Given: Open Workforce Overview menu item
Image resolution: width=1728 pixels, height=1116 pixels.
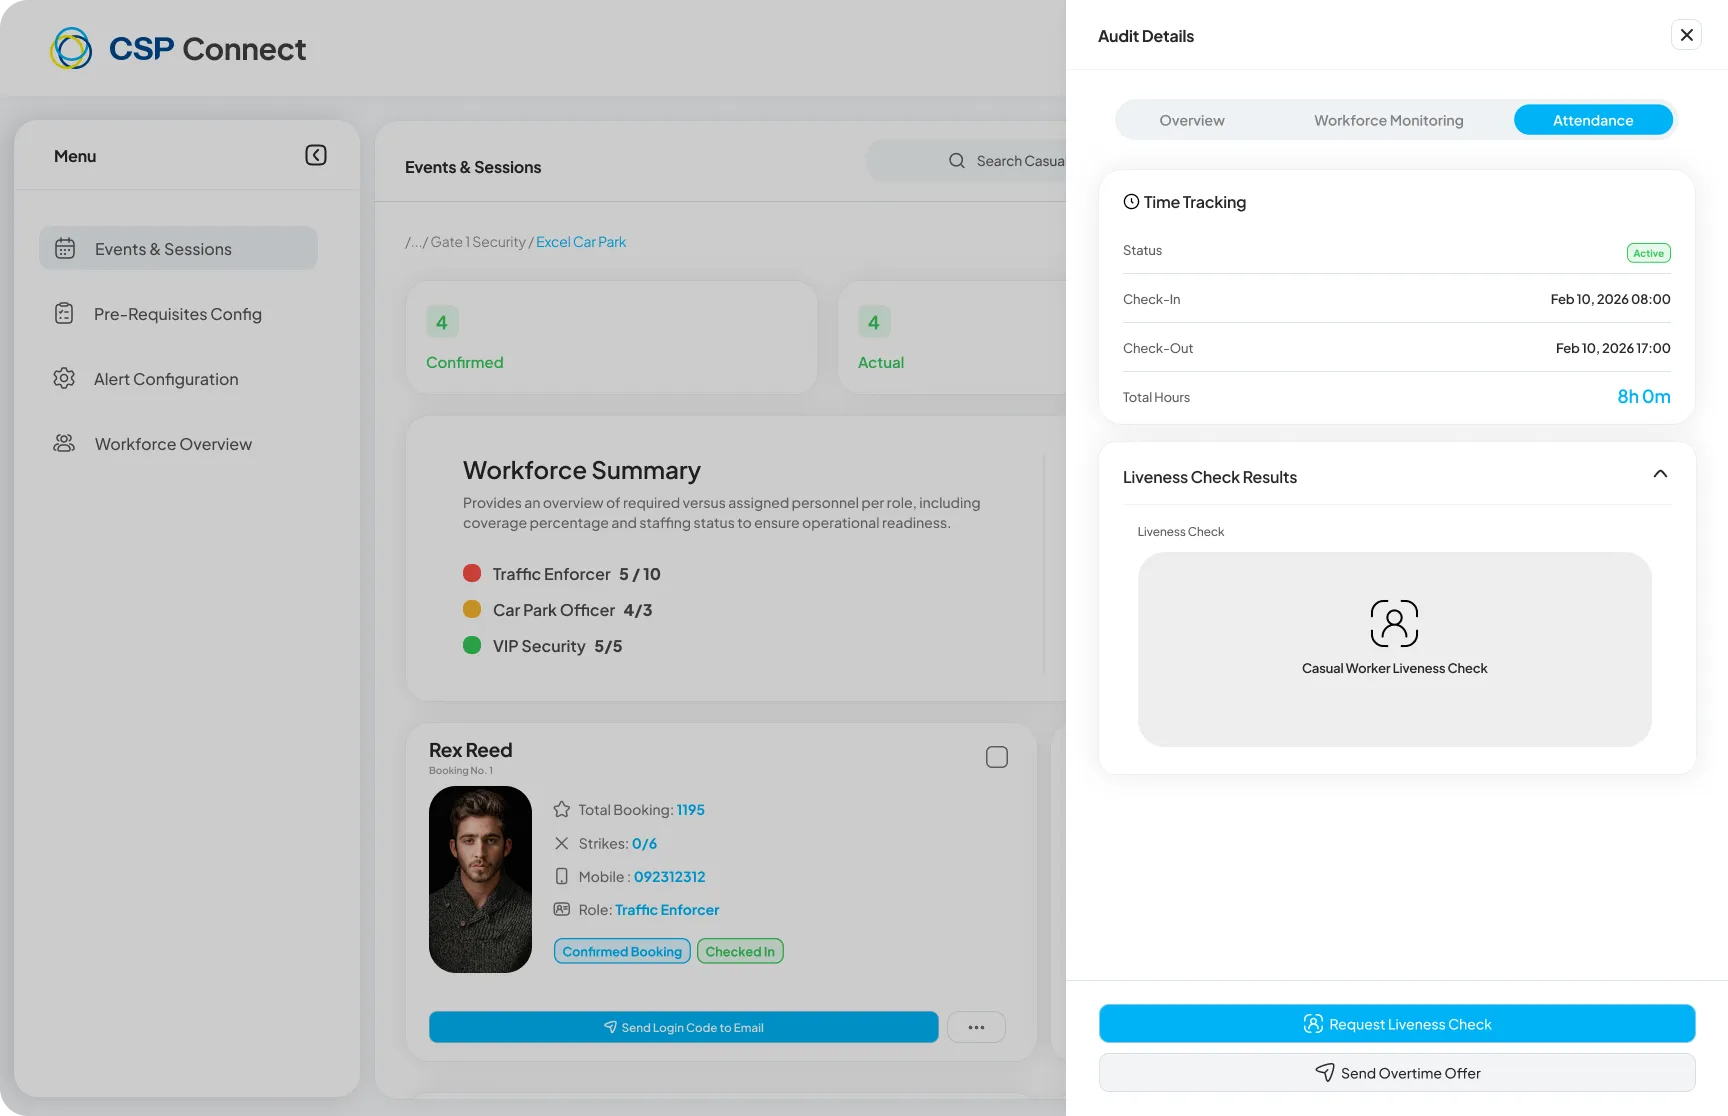Looking at the screenshot, I should [178, 444].
